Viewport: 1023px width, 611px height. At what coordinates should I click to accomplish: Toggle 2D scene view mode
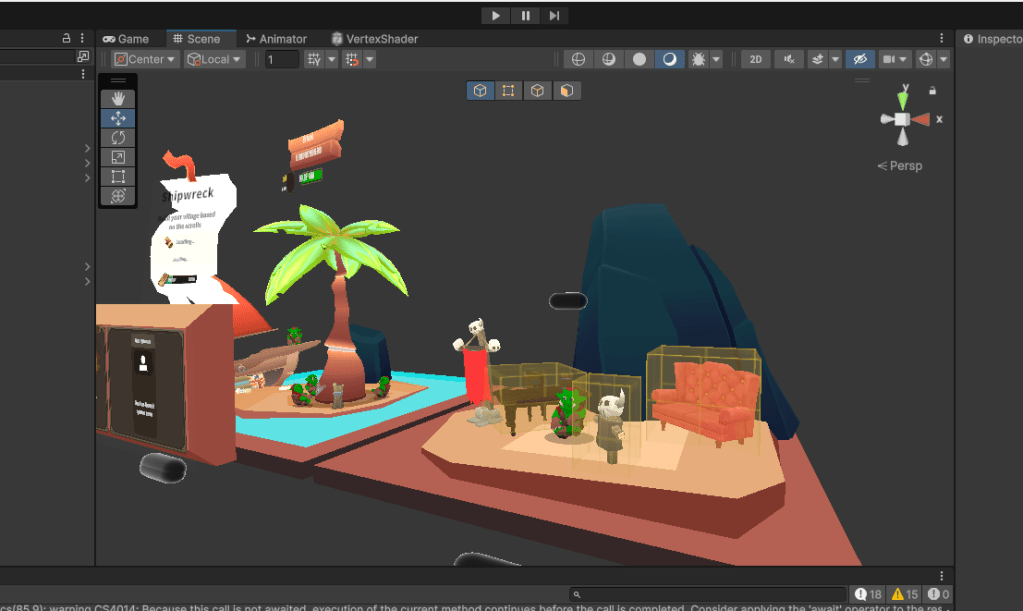756,59
